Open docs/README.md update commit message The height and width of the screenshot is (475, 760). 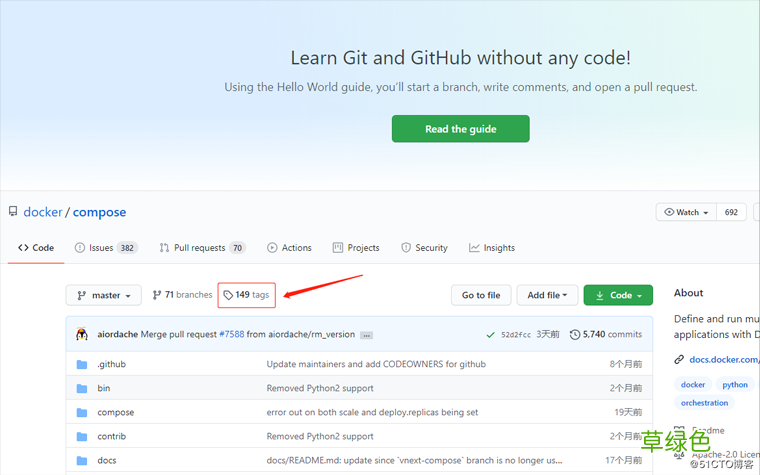pos(414,460)
